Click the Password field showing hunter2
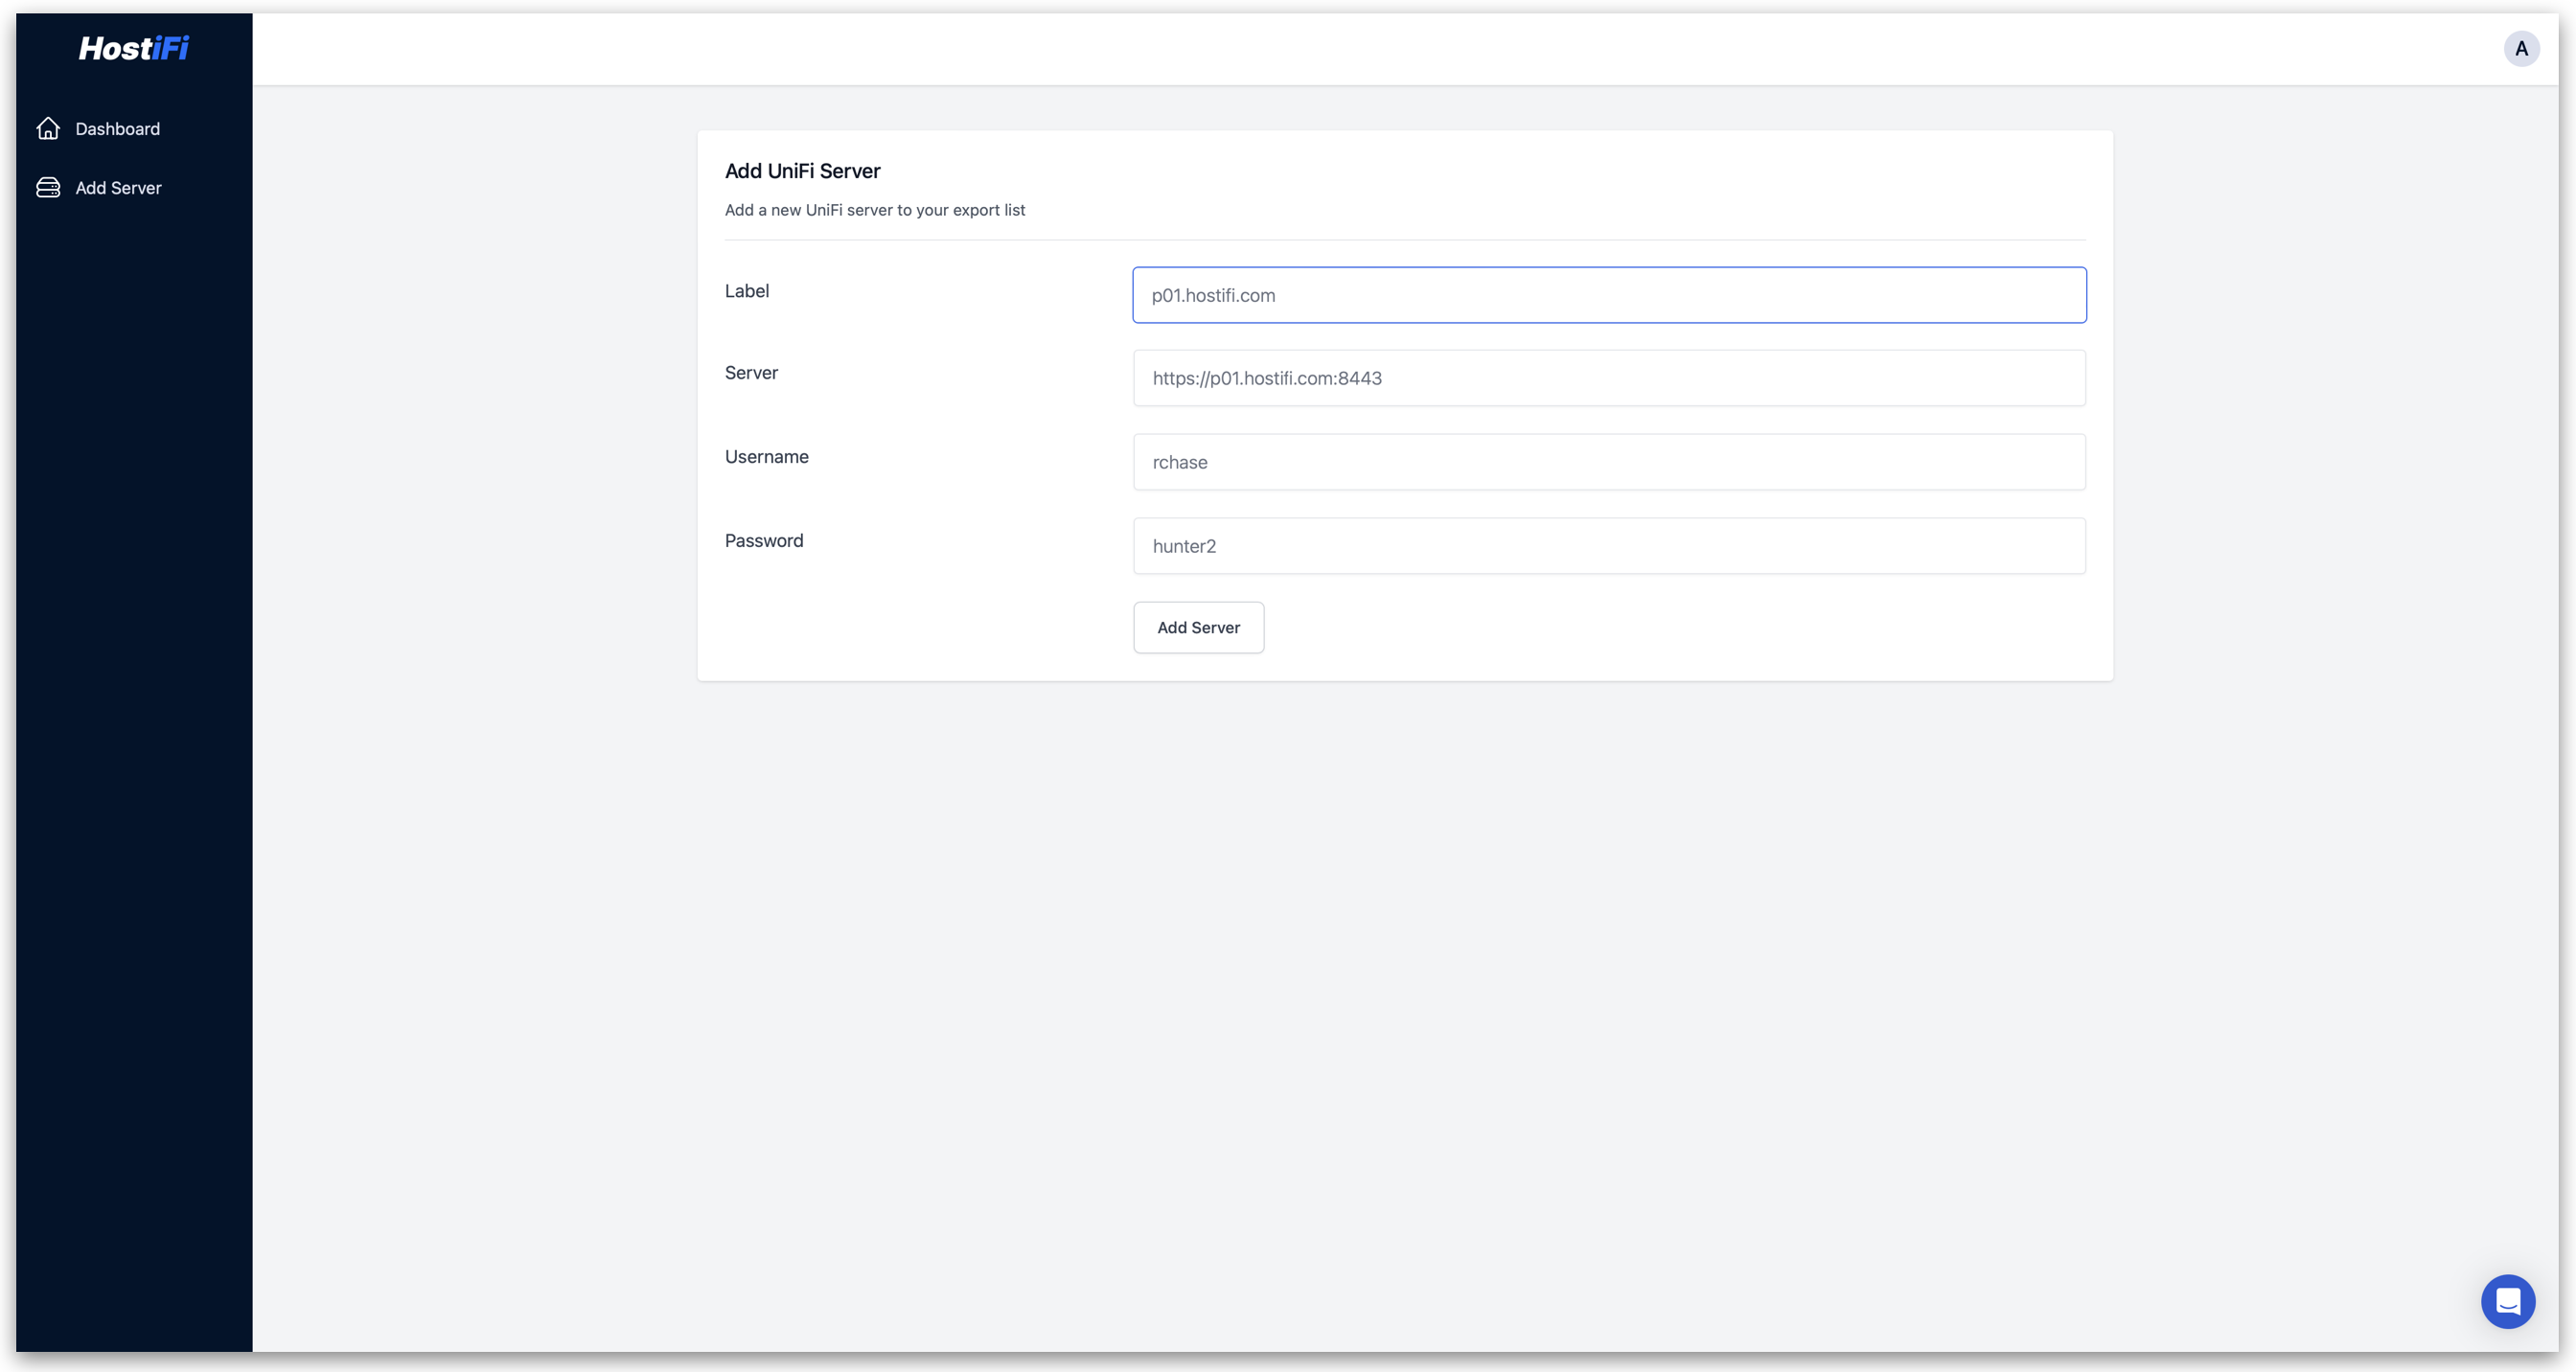2576x1372 pixels. pyautogui.click(x=1608, y=546)
